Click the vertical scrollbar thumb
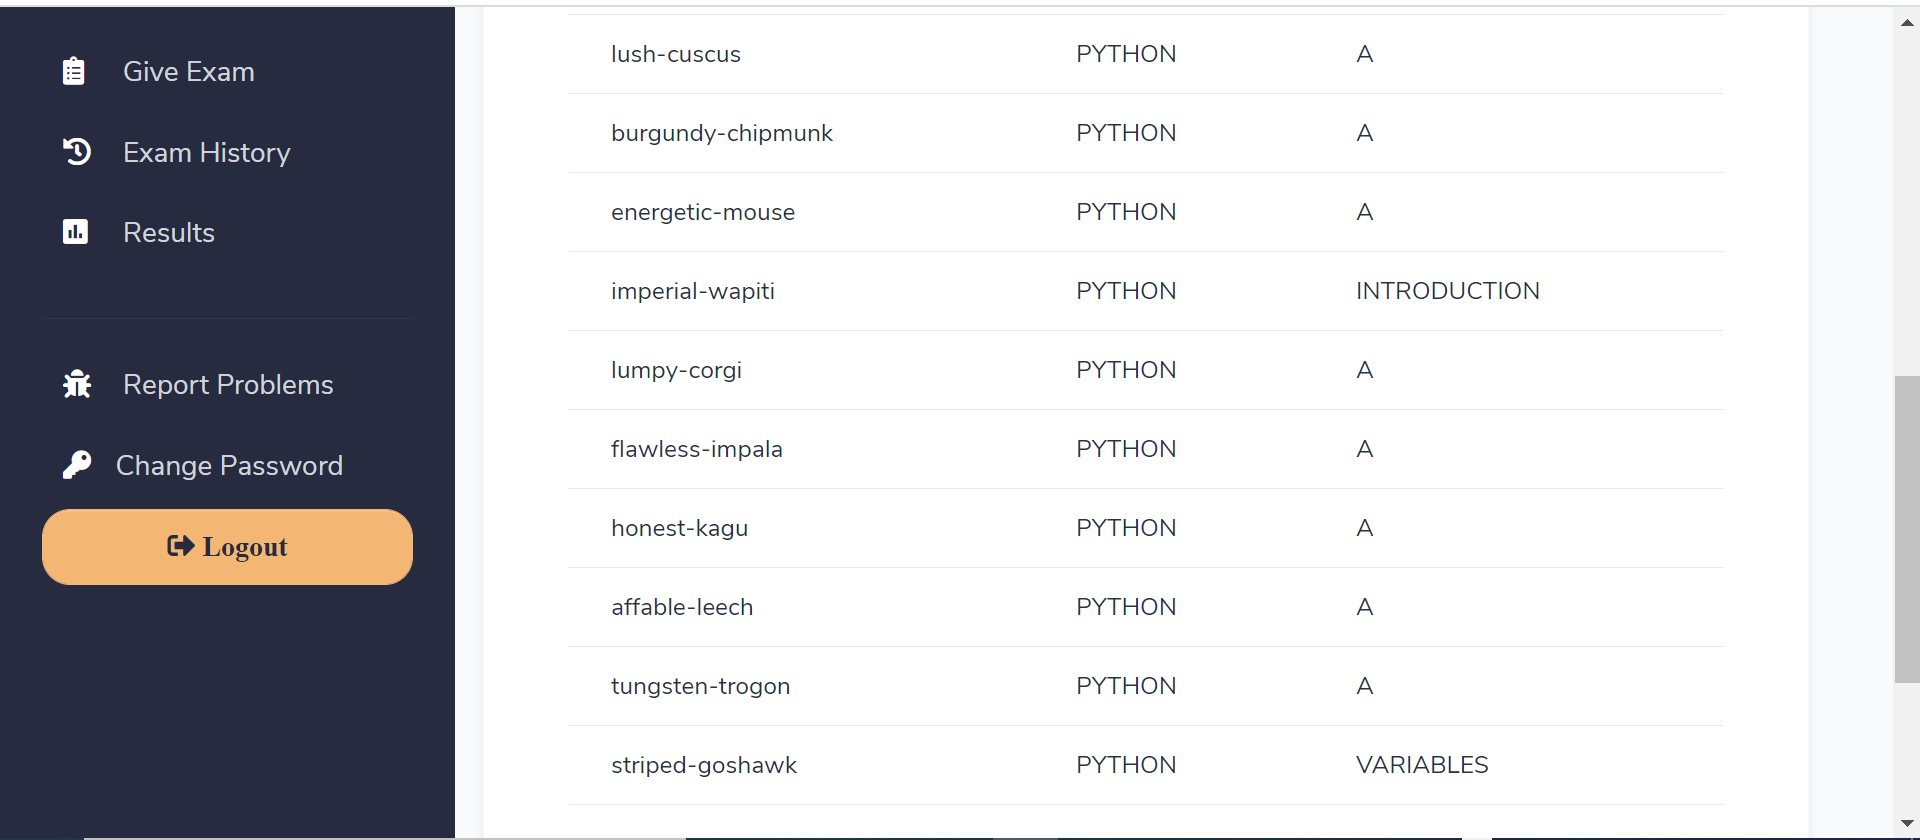The image size is (1920, 840). point(1907,528)
